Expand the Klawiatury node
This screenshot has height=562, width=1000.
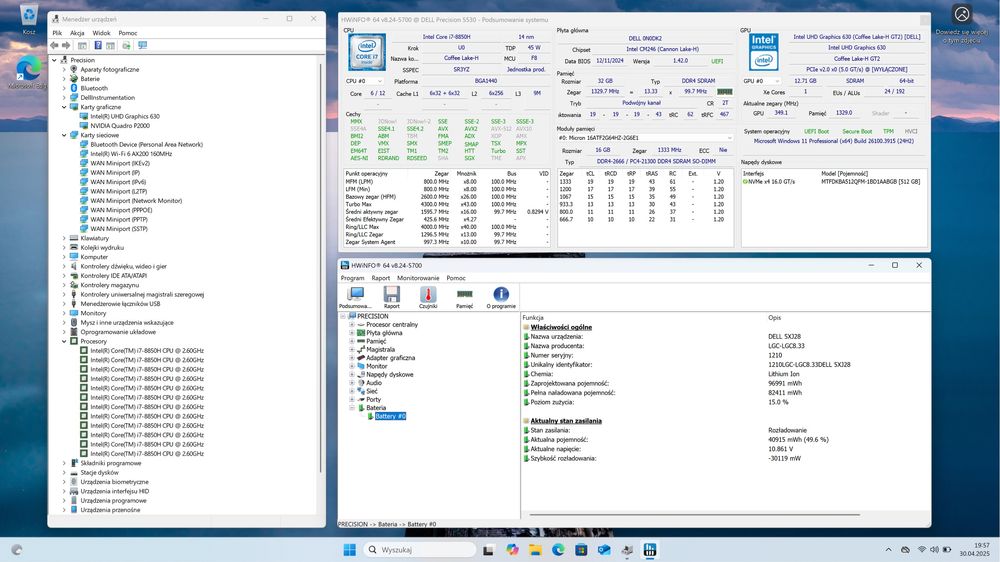(64, 238)
